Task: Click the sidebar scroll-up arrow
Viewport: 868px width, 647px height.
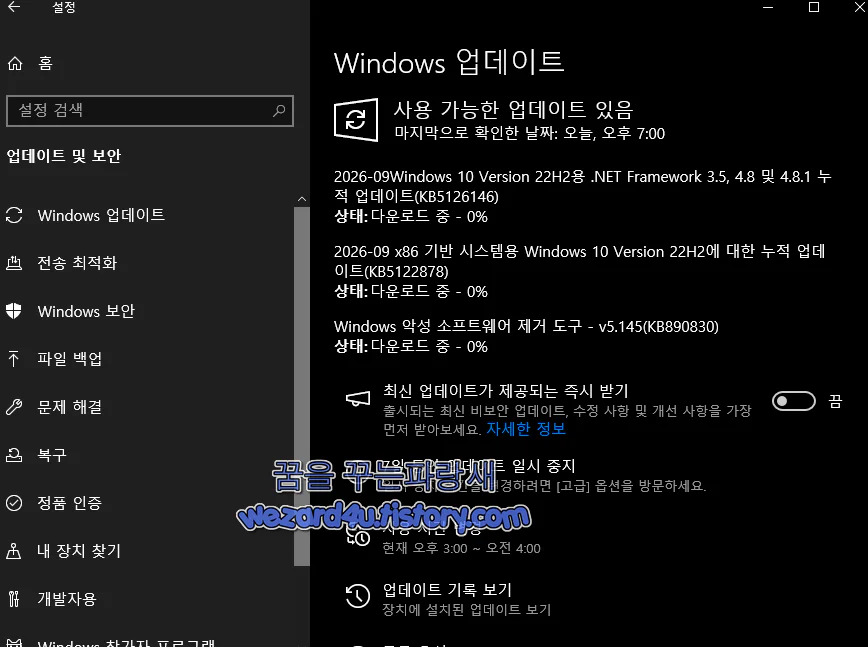Action: point(302,199)
